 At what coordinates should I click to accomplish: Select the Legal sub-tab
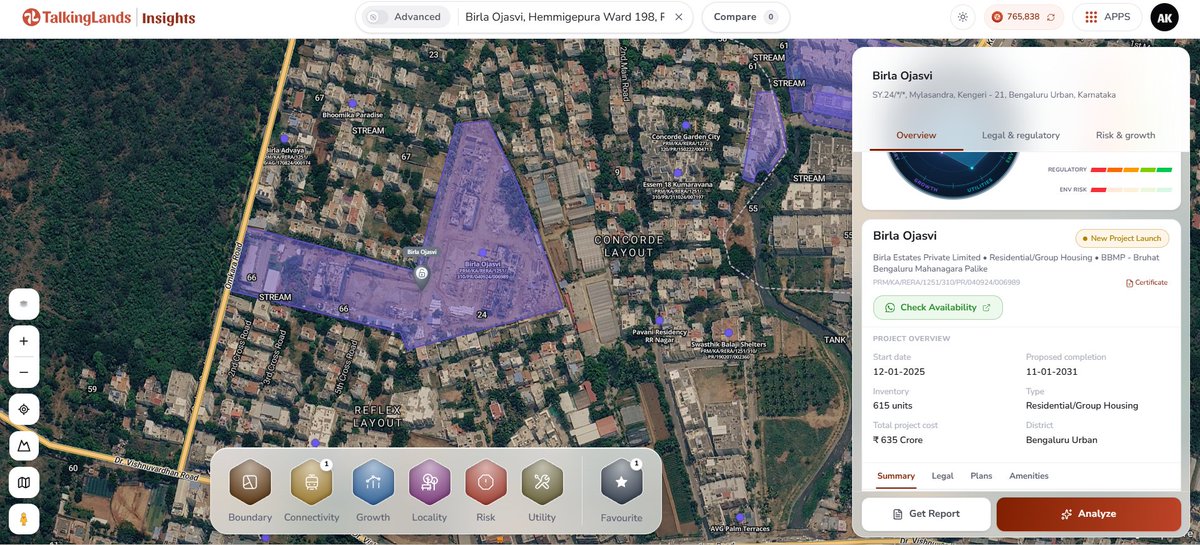[x=942, y=476]
